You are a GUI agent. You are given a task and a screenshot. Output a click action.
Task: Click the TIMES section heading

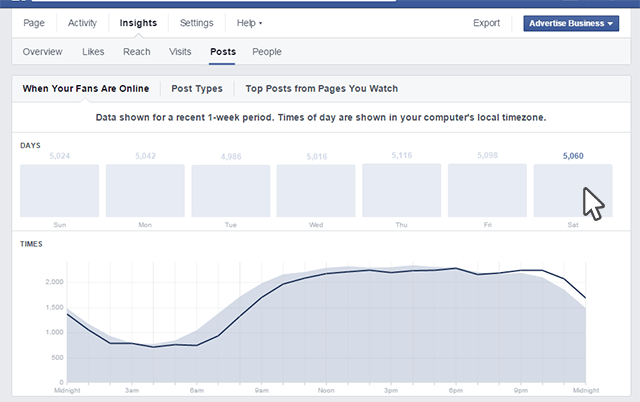31,244
